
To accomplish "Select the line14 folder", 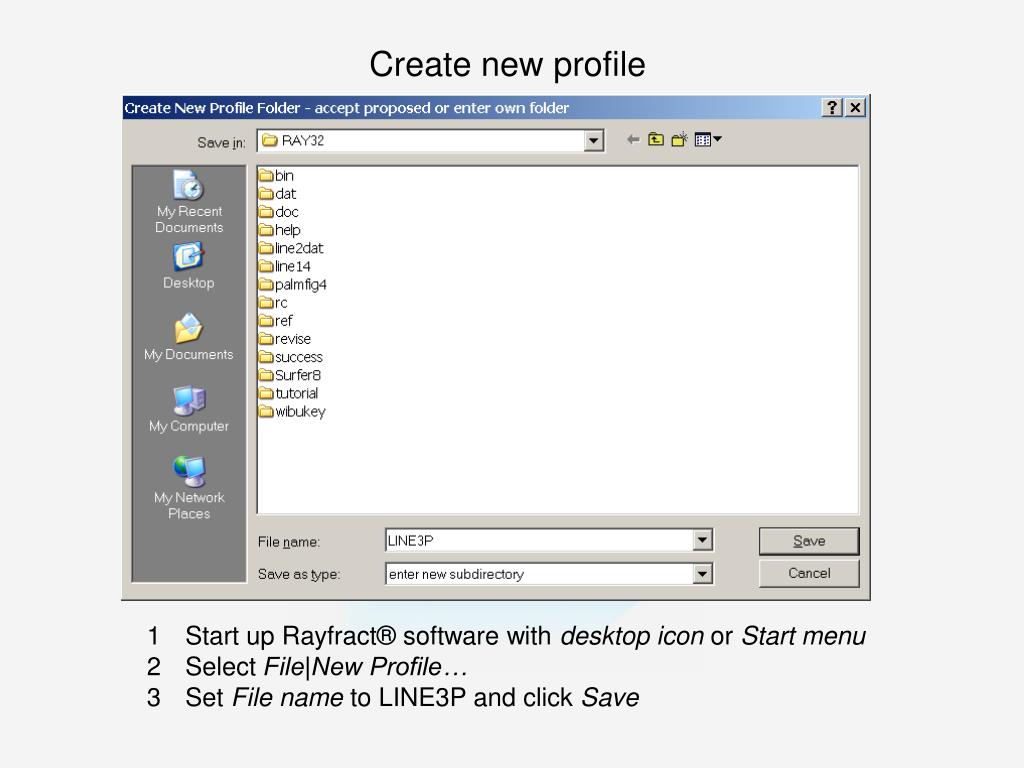I will click(285, 266).
